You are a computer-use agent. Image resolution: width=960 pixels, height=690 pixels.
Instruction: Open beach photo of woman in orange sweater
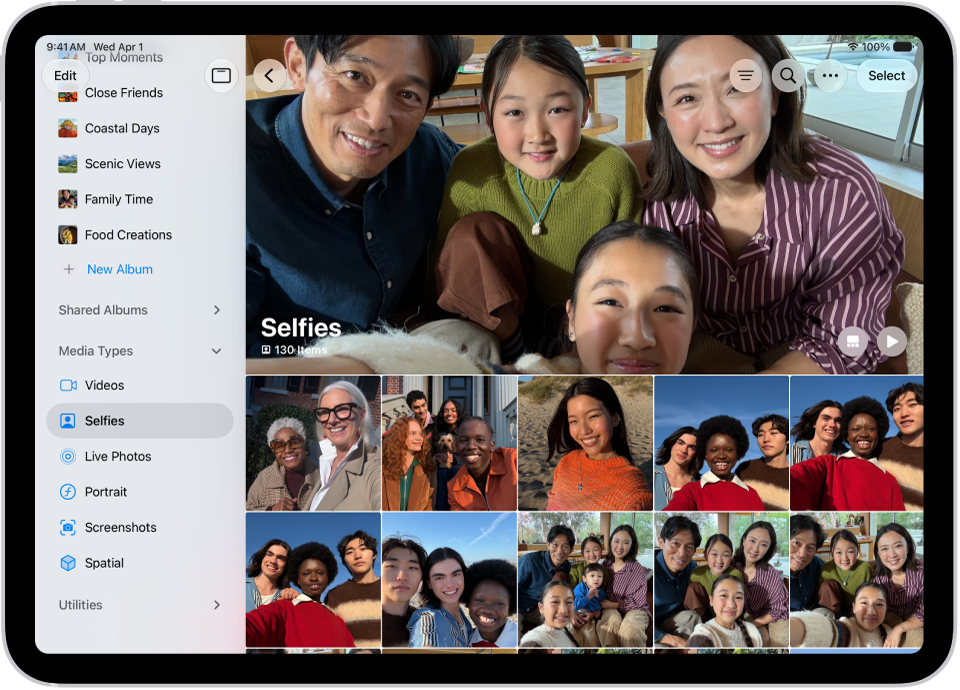click(x=585, y=443)
